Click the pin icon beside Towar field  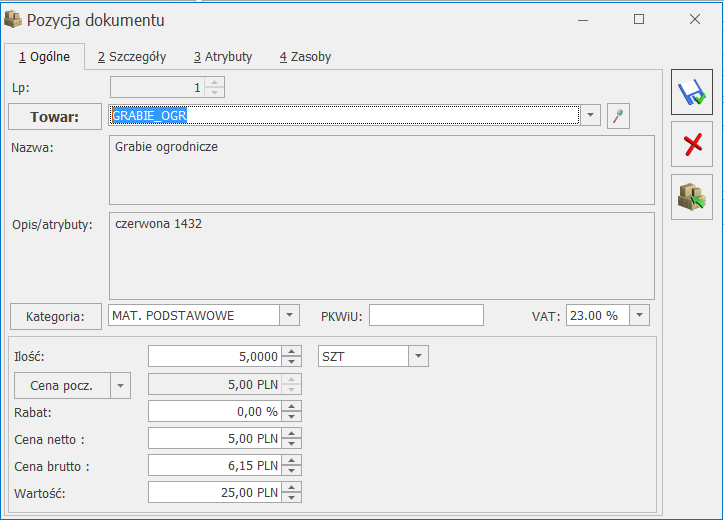618,115
